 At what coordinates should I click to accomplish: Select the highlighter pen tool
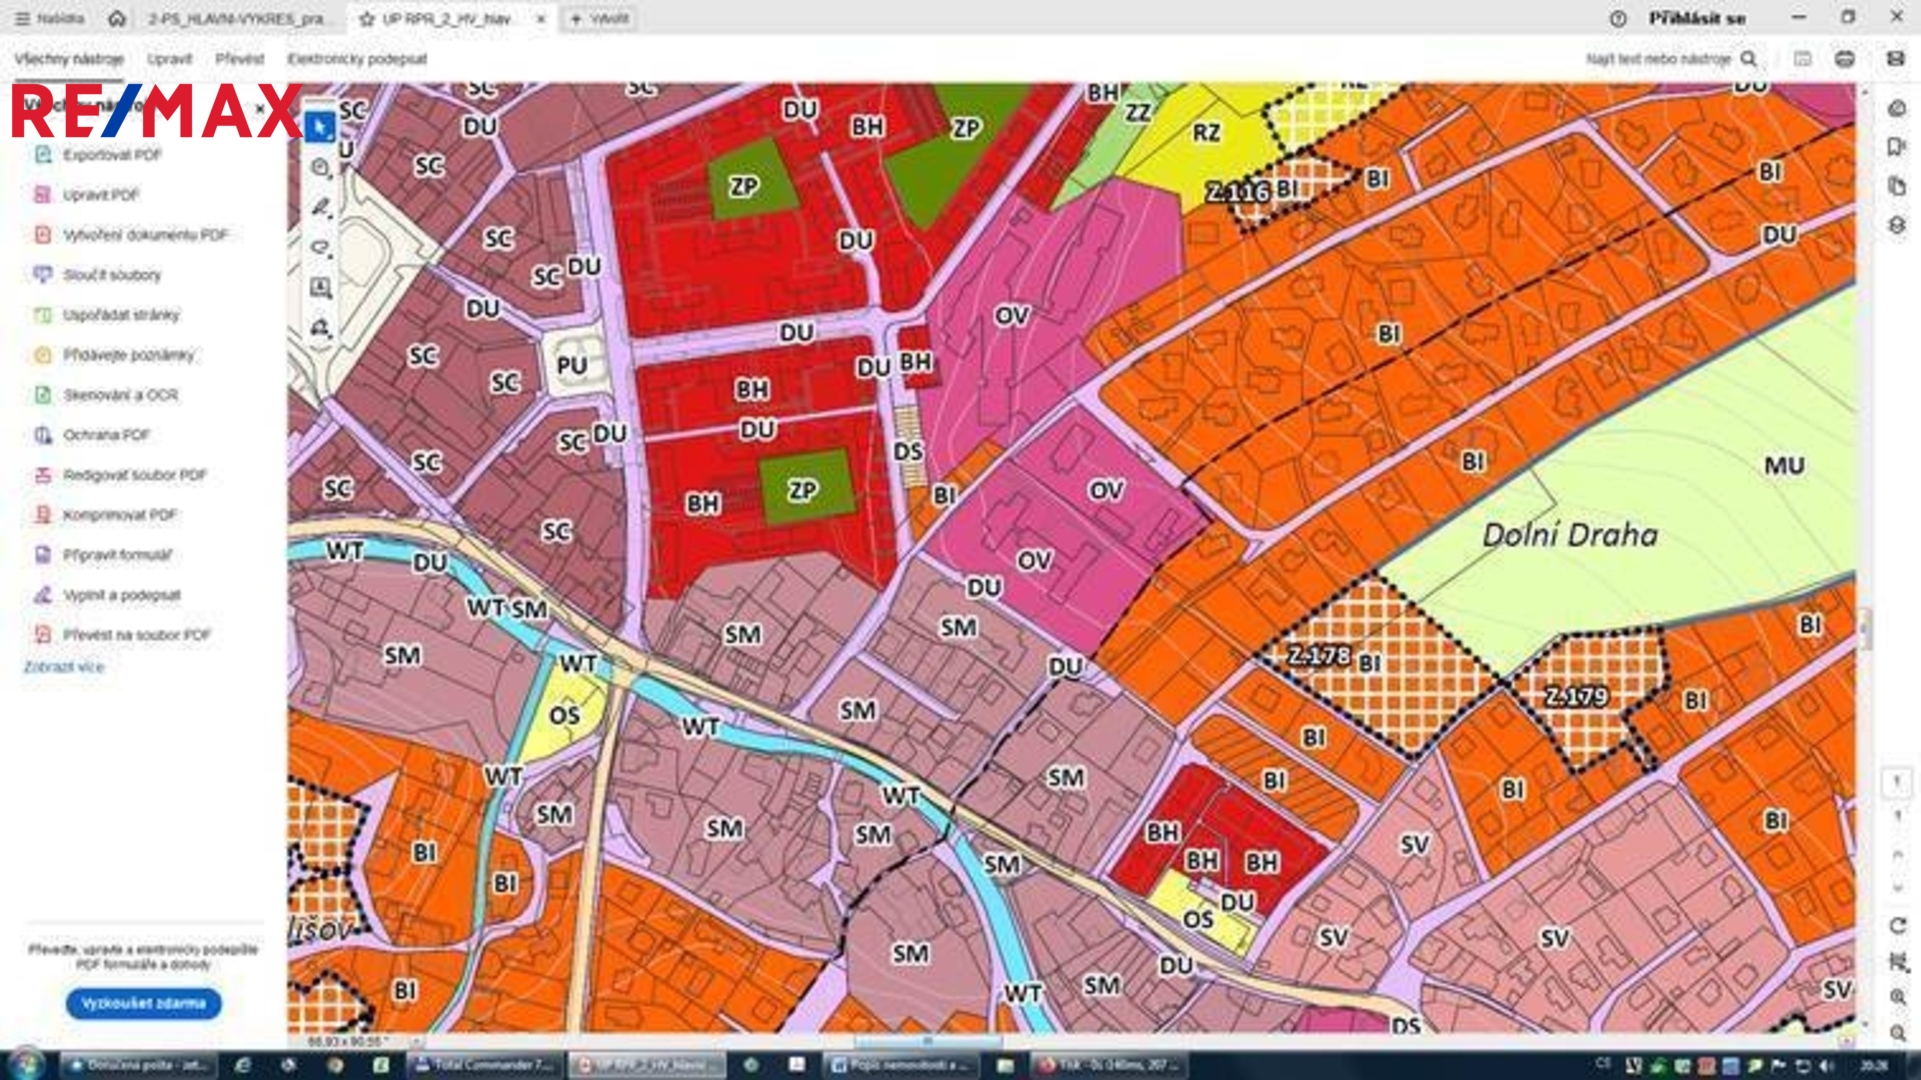(320, 208)
